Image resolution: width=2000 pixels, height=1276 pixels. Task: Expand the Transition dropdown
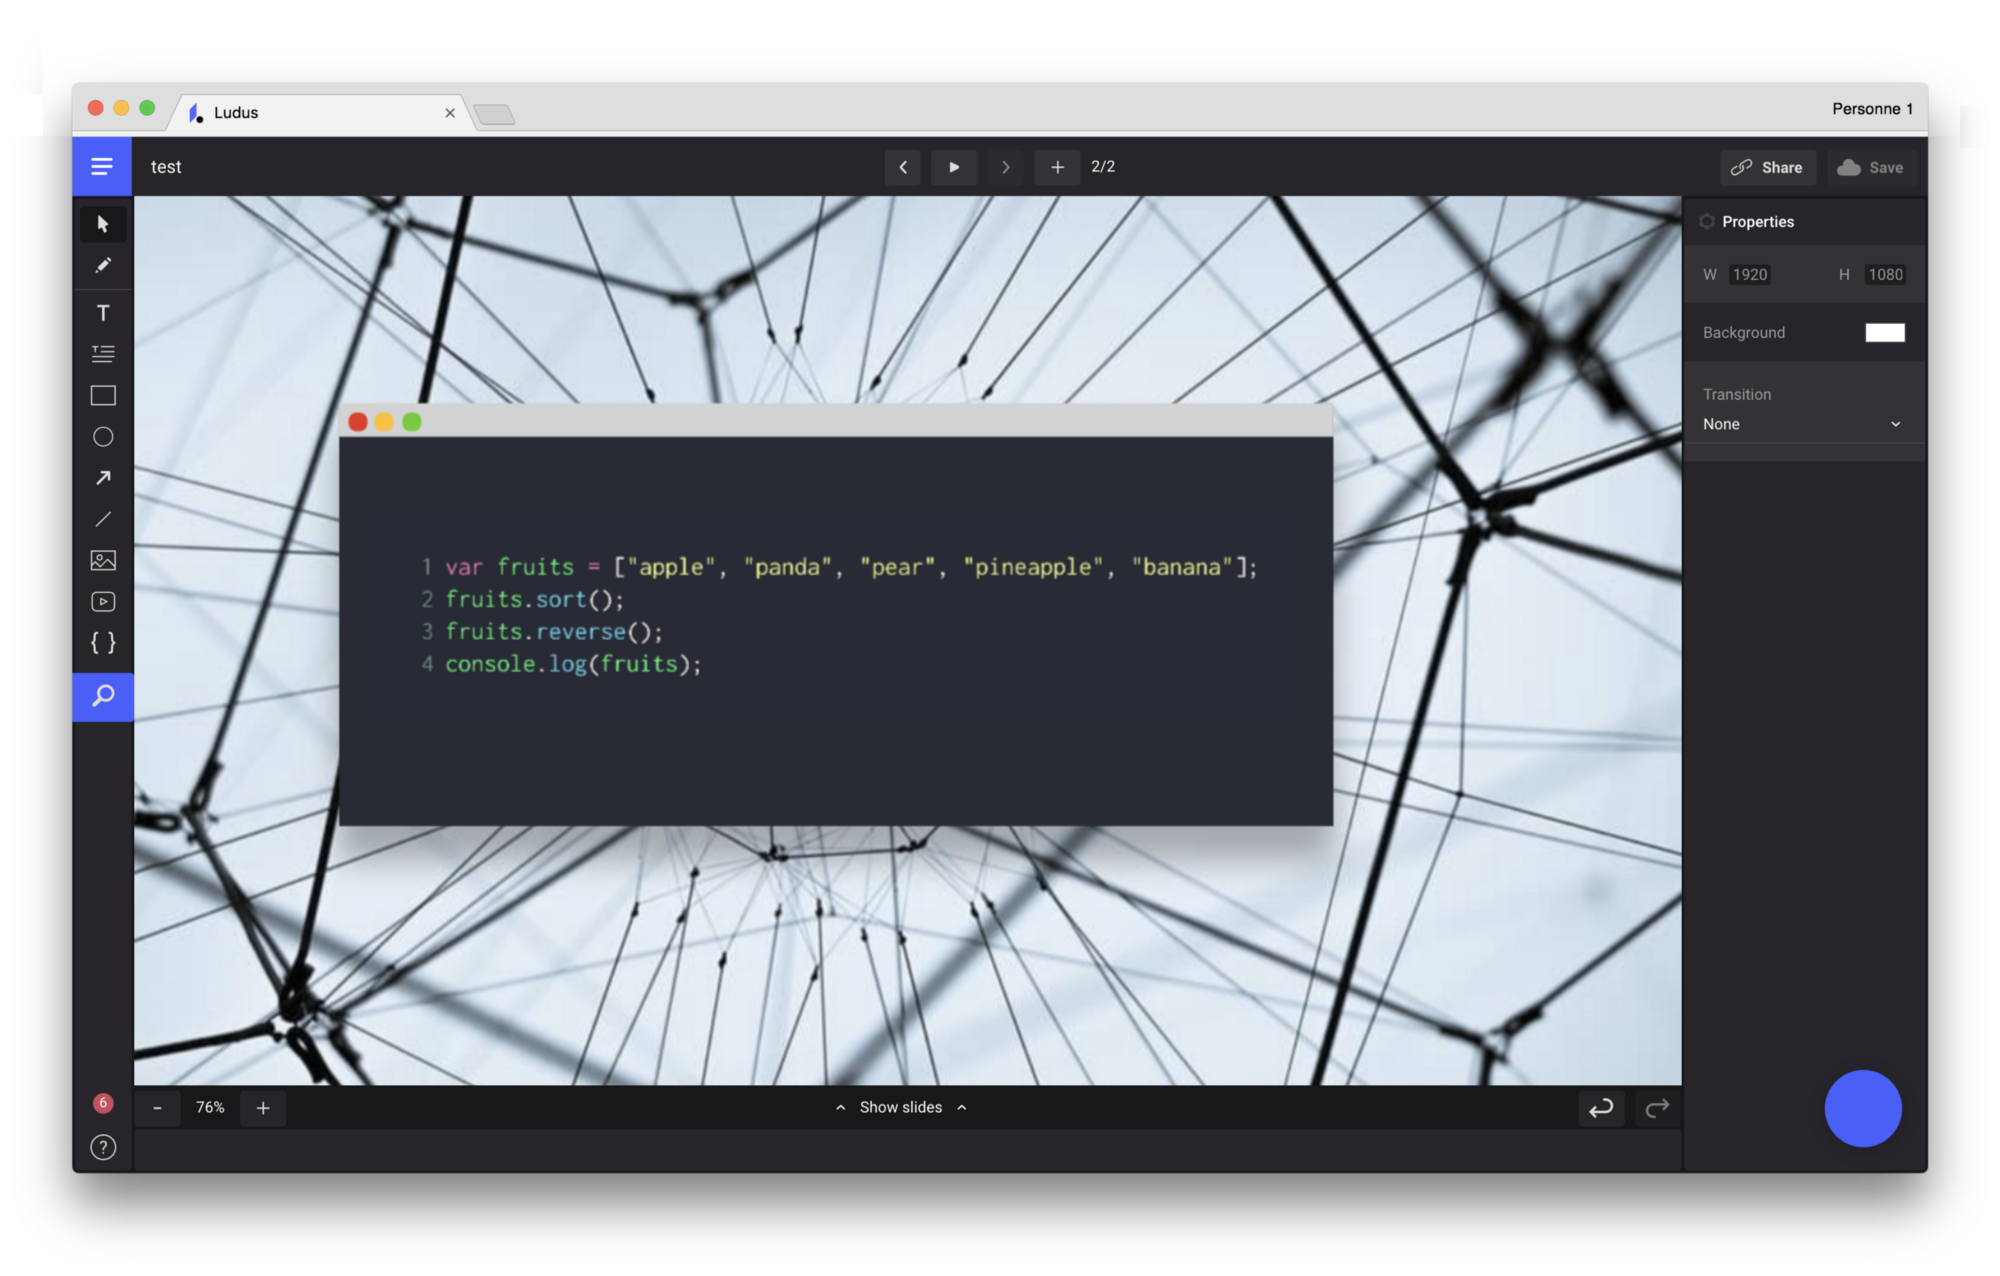[1803, 423]
